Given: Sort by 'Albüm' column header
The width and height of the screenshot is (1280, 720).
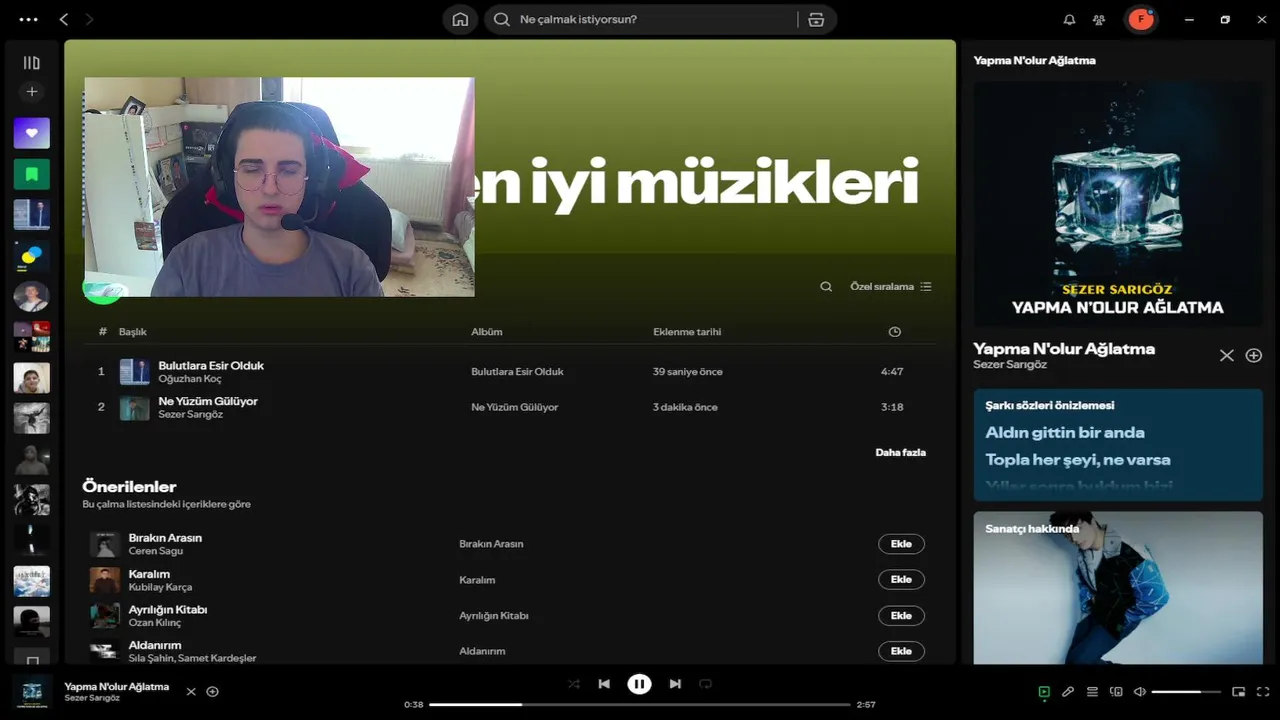Looking at the screenshot, I should pyautogui.click(x=487, y=332).
